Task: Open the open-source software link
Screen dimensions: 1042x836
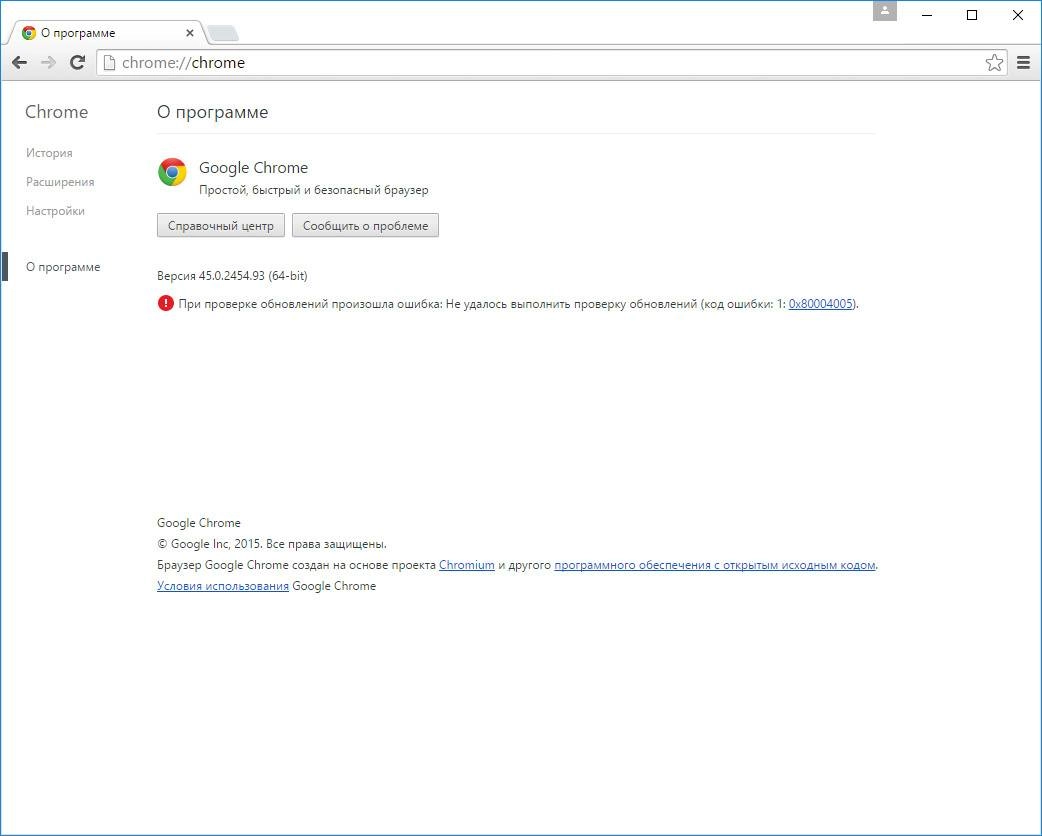Action: 714,565
